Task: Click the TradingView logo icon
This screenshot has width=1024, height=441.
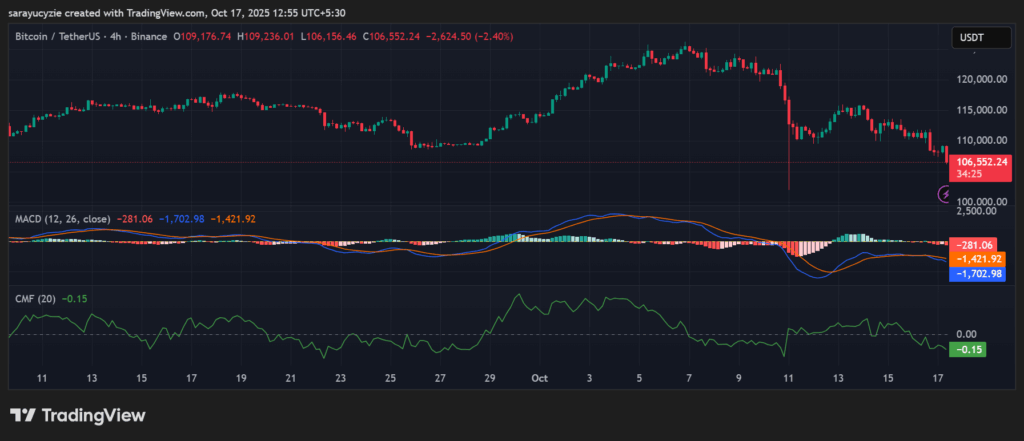Action: click(22, 415)
